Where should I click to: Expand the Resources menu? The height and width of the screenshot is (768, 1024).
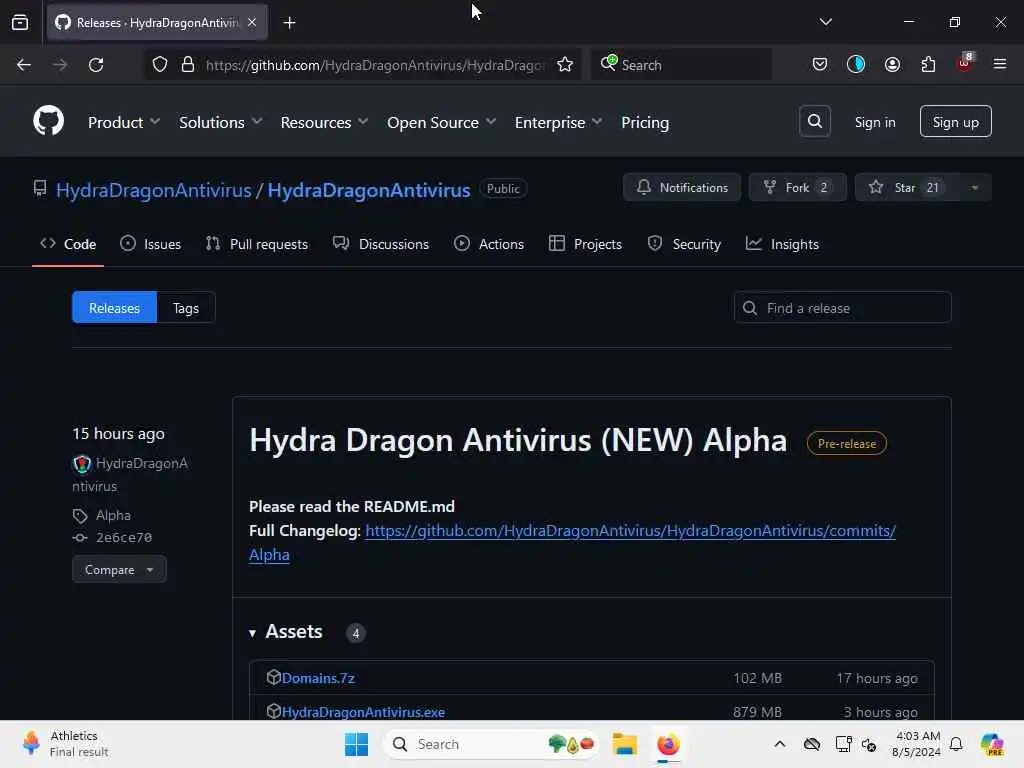pos(325,122)
